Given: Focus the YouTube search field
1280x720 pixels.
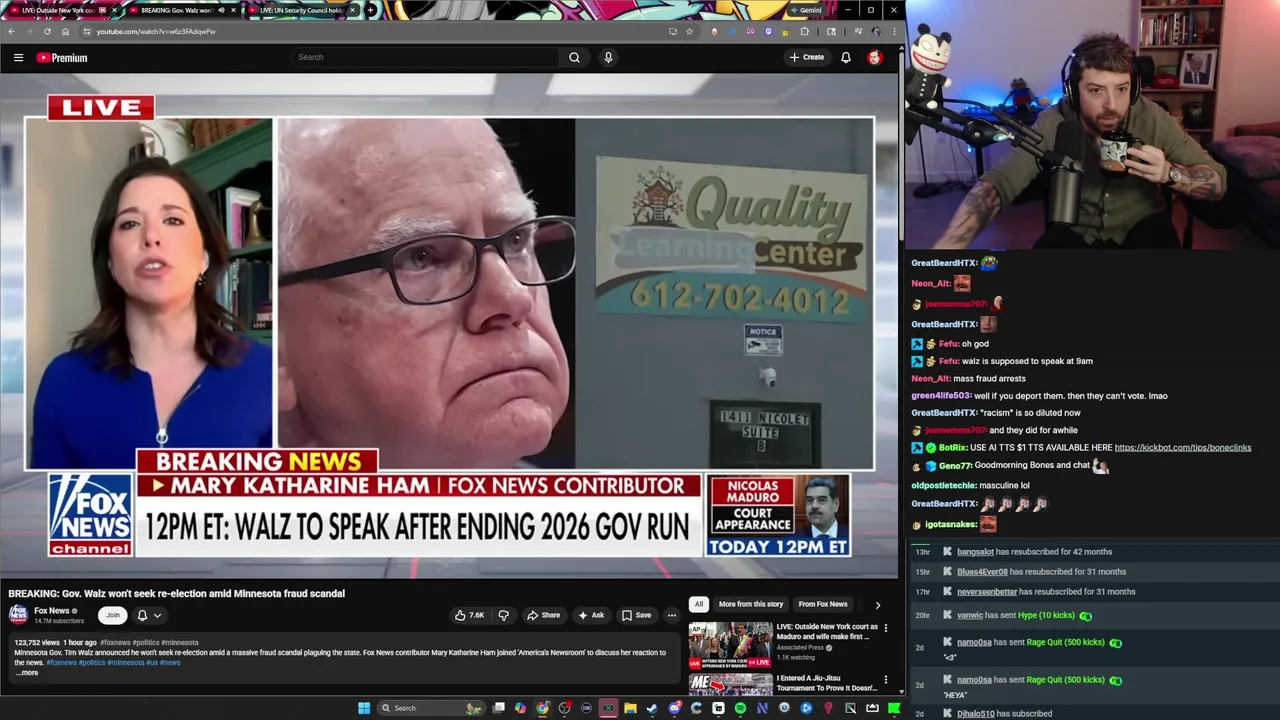Looking at the screenshot, I should click(426, 57).
